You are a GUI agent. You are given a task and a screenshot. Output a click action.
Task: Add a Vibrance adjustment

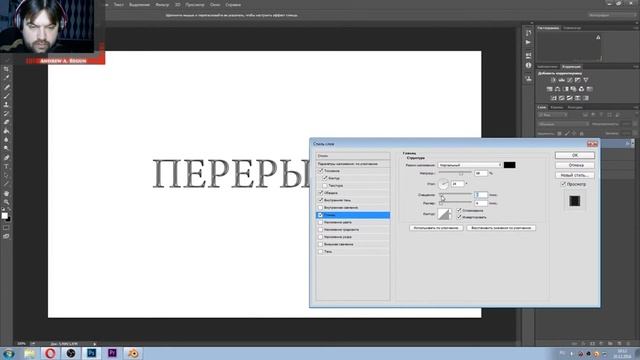pos(586,80)
